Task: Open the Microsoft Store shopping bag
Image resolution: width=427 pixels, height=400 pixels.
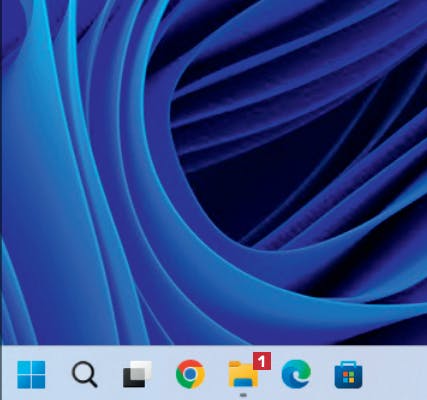Action: point(348,375)
